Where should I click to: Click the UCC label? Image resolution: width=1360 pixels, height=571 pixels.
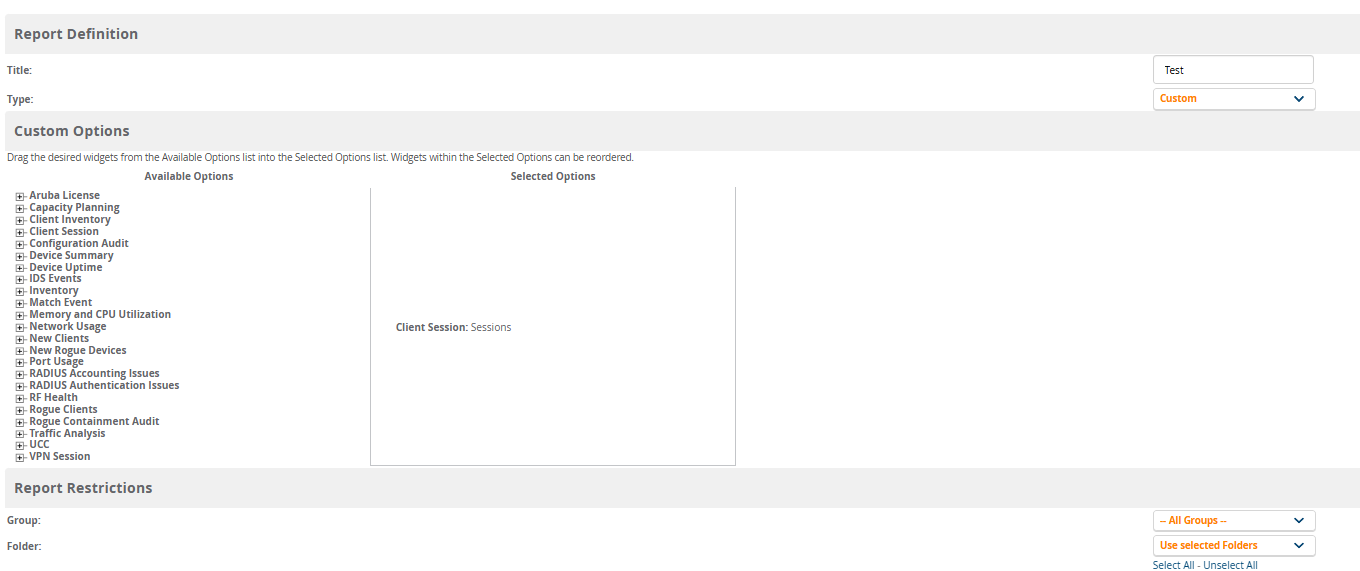(39, 444)
